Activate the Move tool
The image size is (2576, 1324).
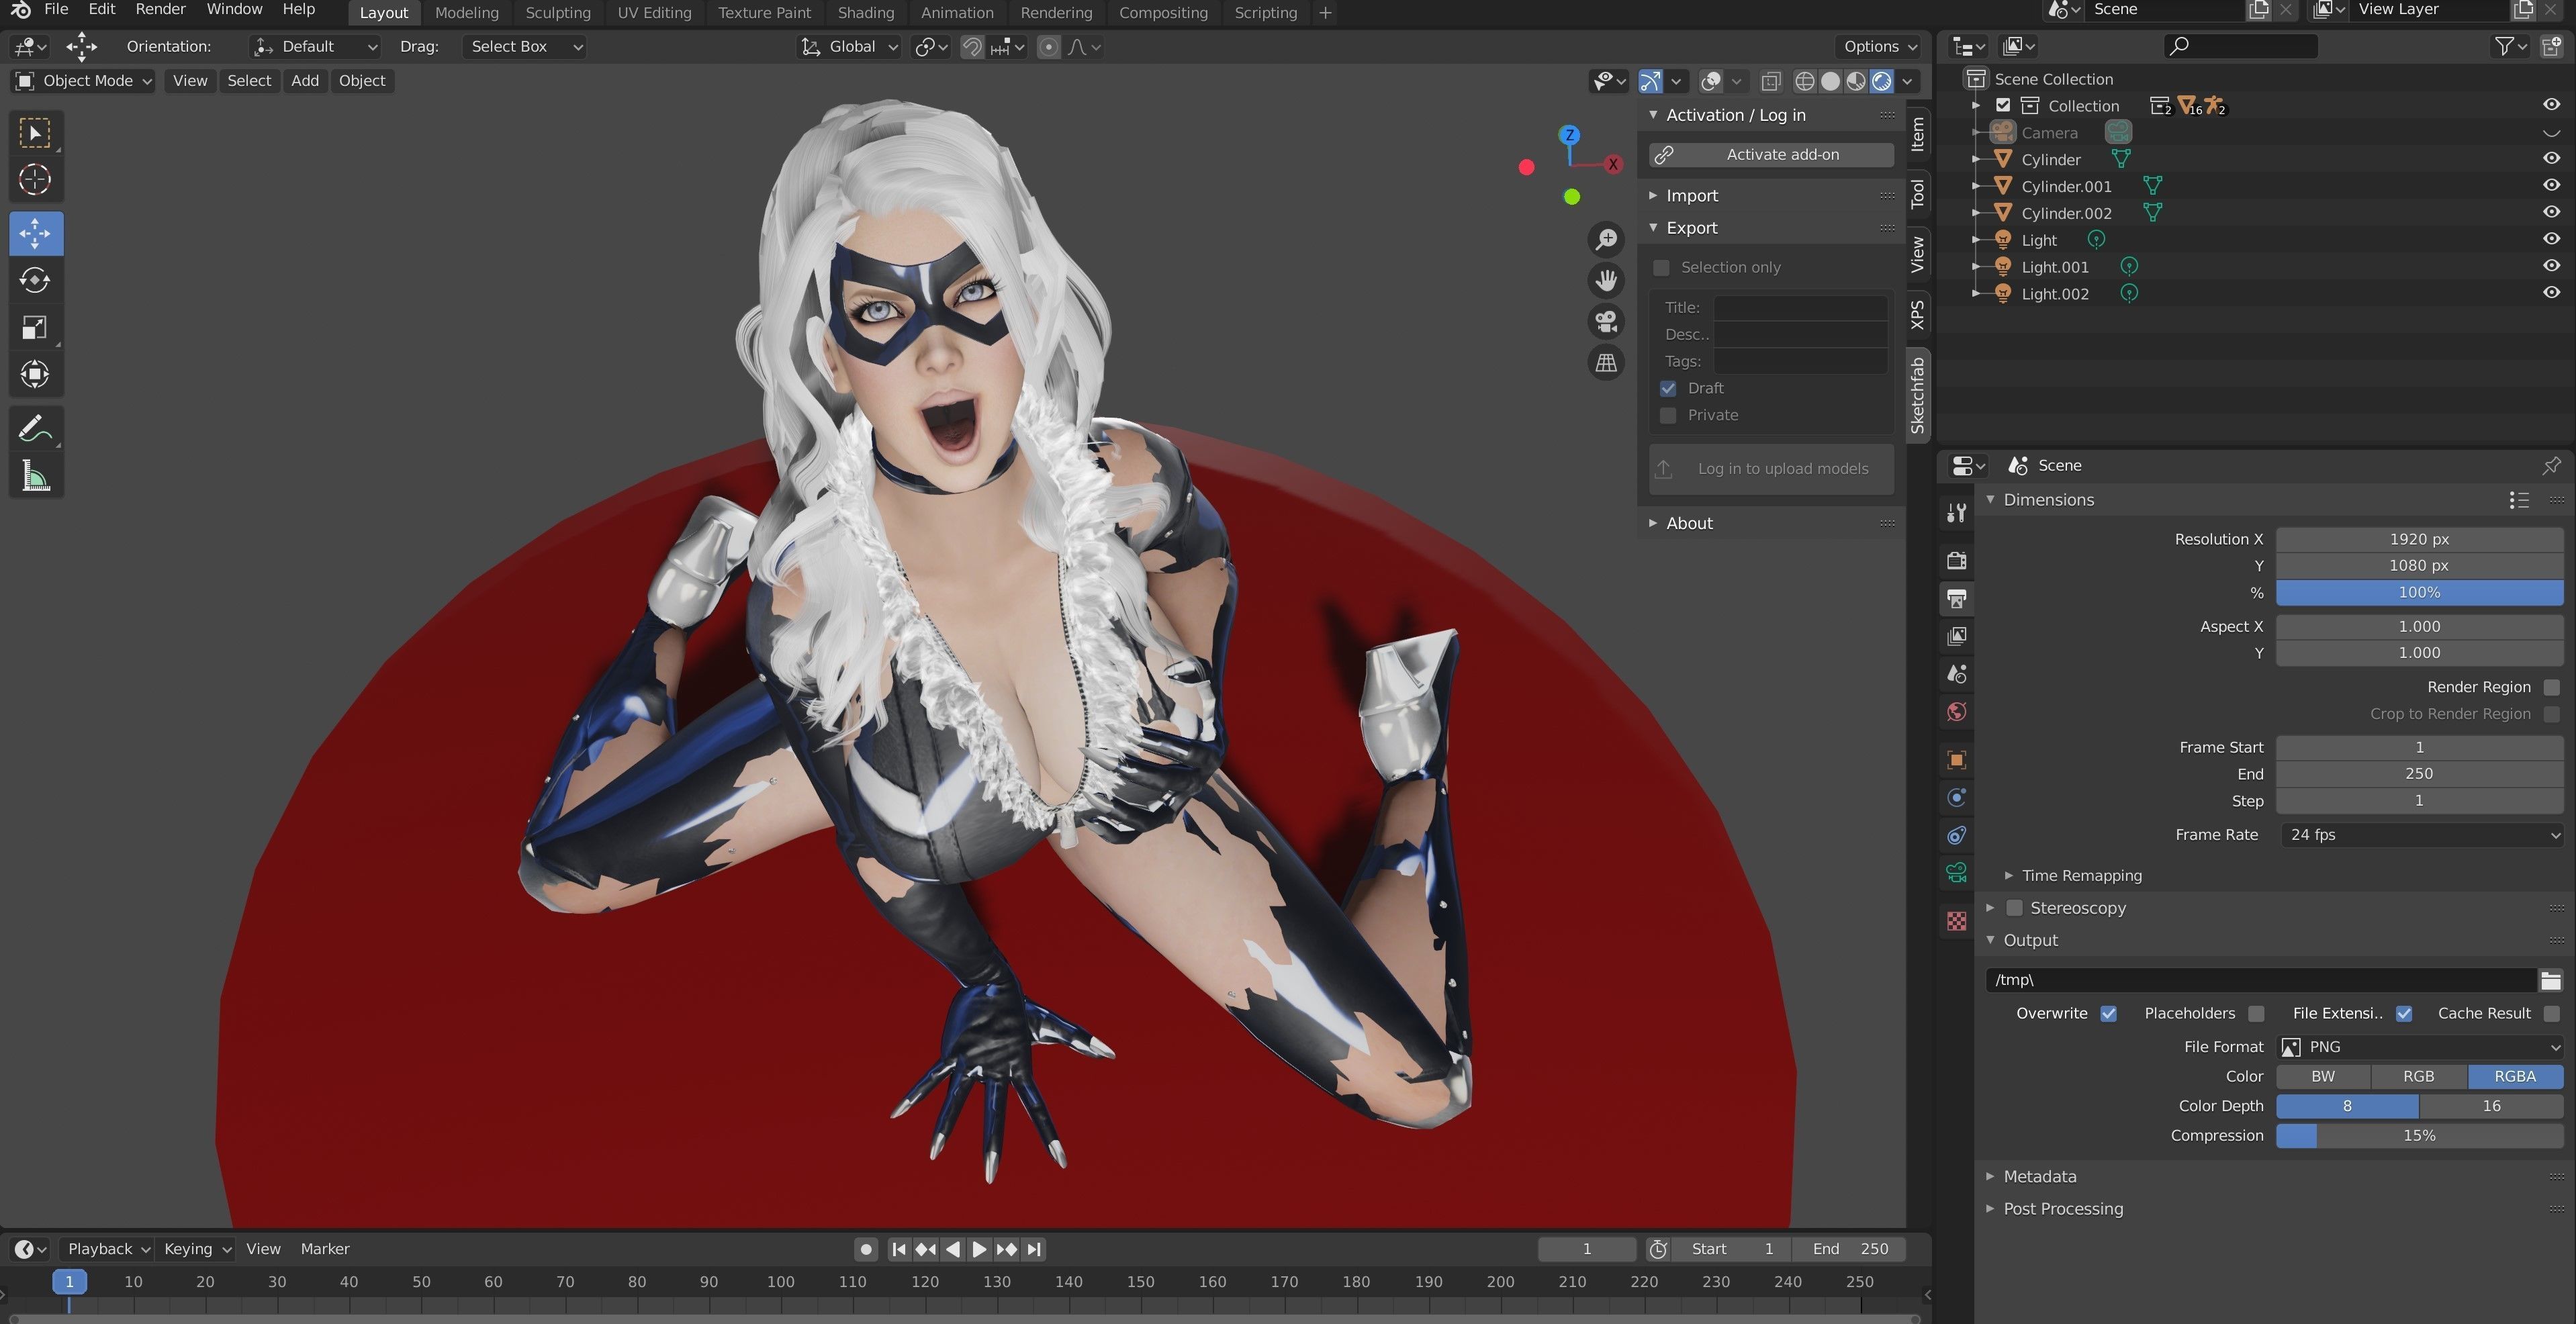pos(35,233)
